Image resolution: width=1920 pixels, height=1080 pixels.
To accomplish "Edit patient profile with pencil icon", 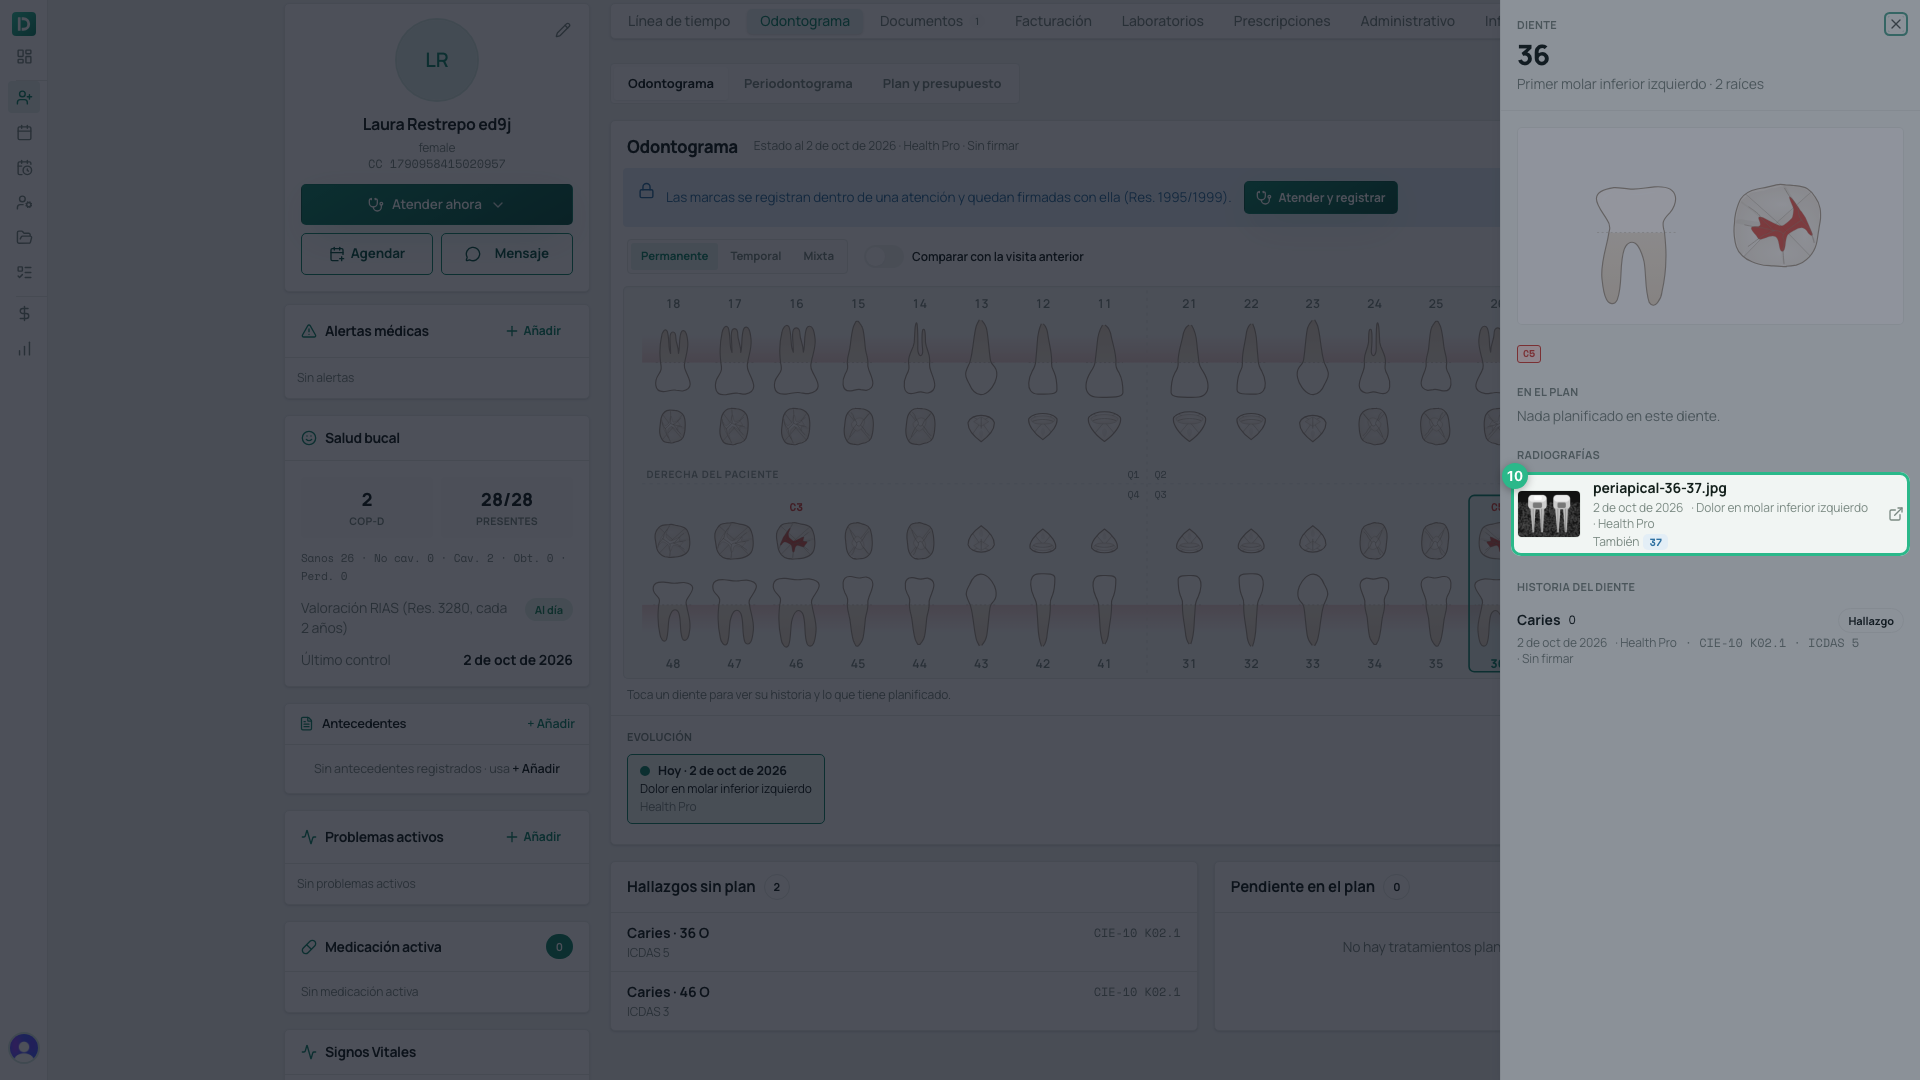I will click(563, 30).
